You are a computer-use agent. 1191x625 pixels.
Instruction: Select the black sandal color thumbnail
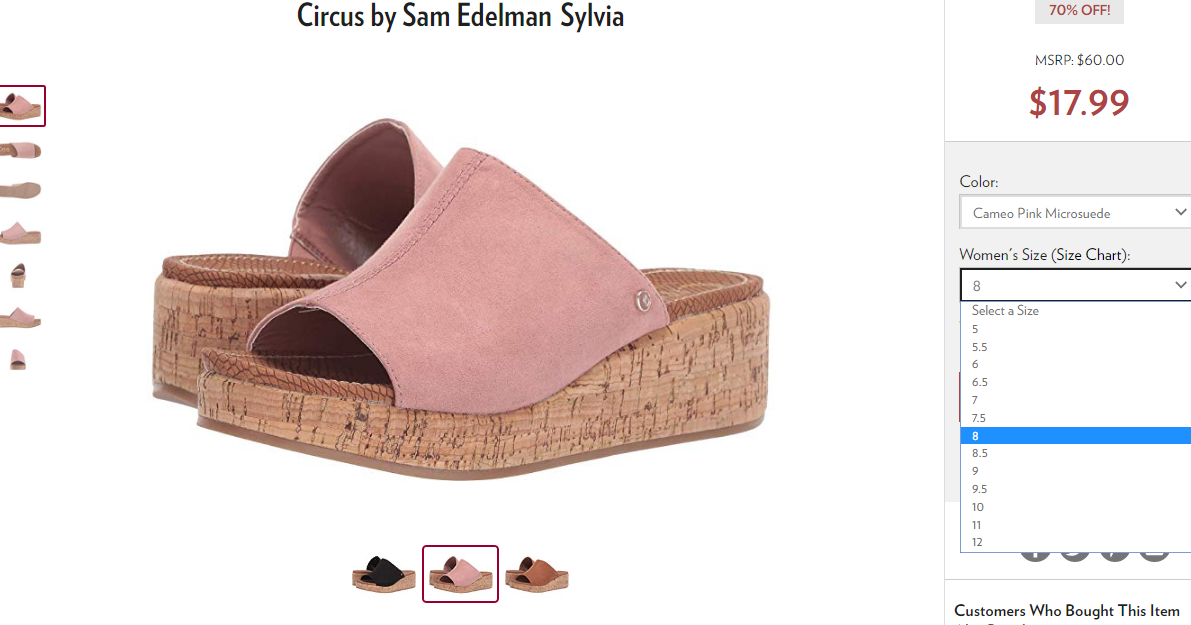pyautogui.click(x=384, y=574)
